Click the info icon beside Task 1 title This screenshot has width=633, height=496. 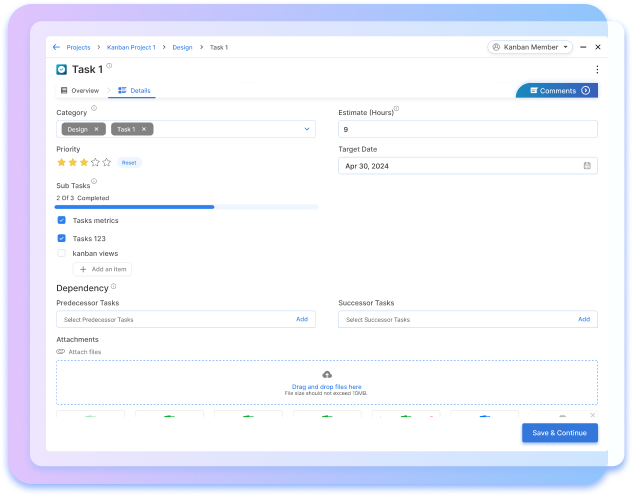click(109, 66)
